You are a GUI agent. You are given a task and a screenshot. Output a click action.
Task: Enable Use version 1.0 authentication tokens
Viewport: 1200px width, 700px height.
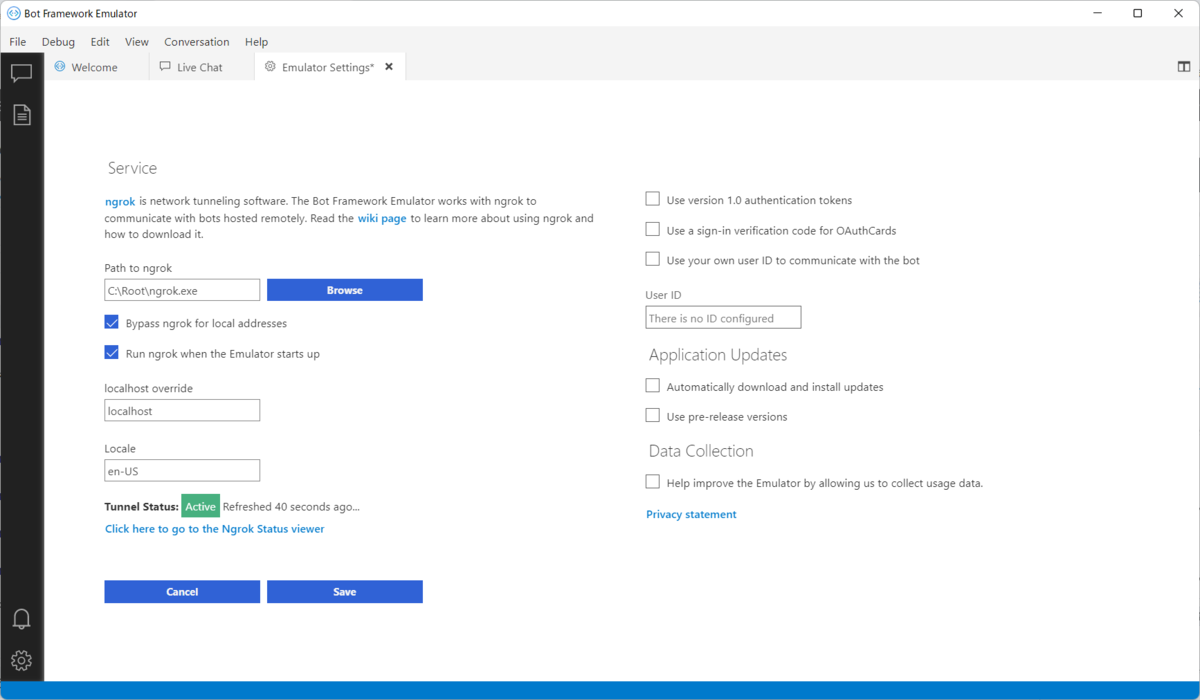point(653,200)
